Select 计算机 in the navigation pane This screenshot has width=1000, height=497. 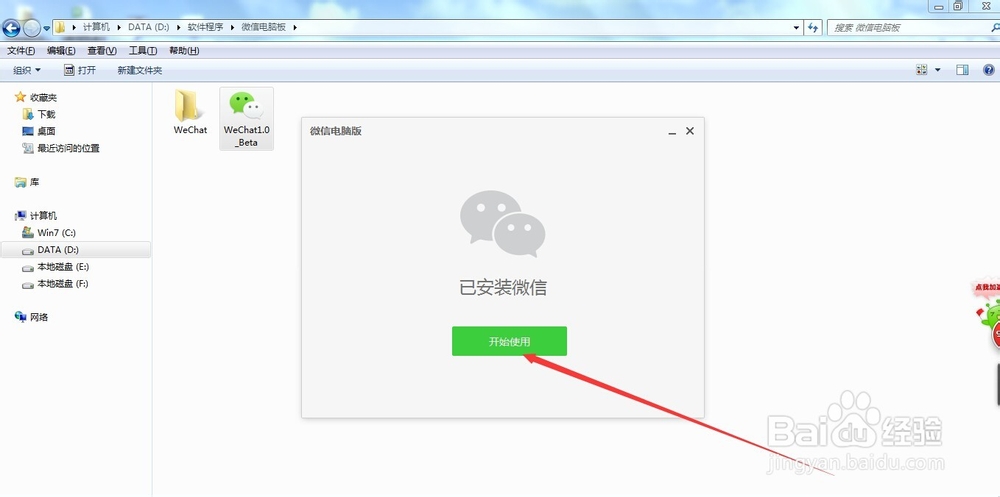36,216
